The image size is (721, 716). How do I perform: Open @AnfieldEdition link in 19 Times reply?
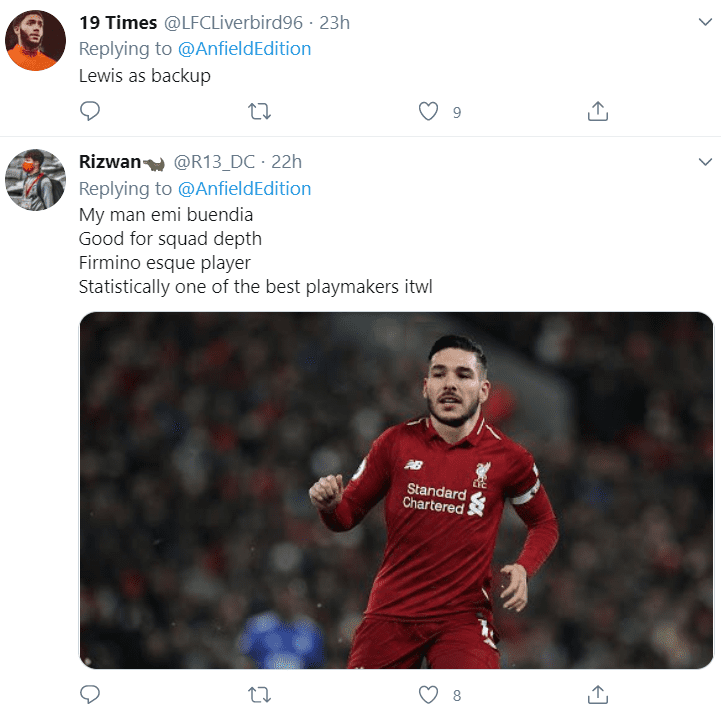tap(244, 49)
